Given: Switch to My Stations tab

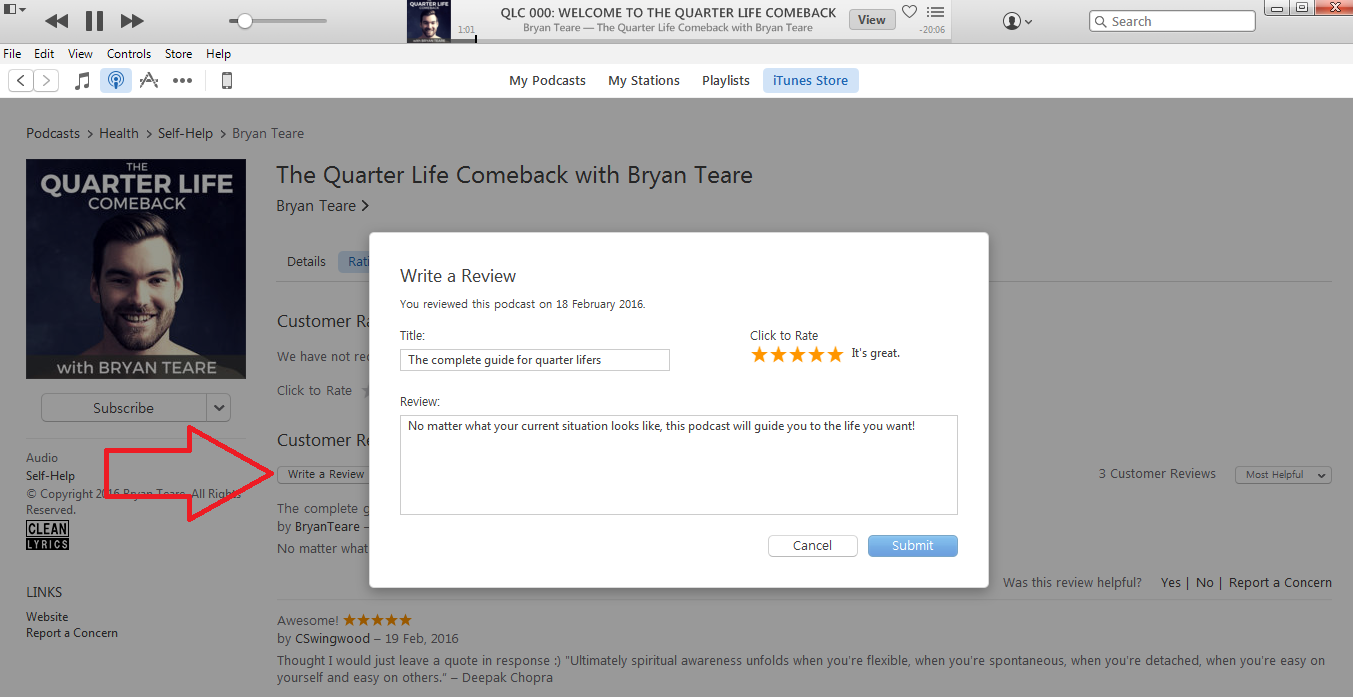Looking at the screenshot, I should point(644,81).
